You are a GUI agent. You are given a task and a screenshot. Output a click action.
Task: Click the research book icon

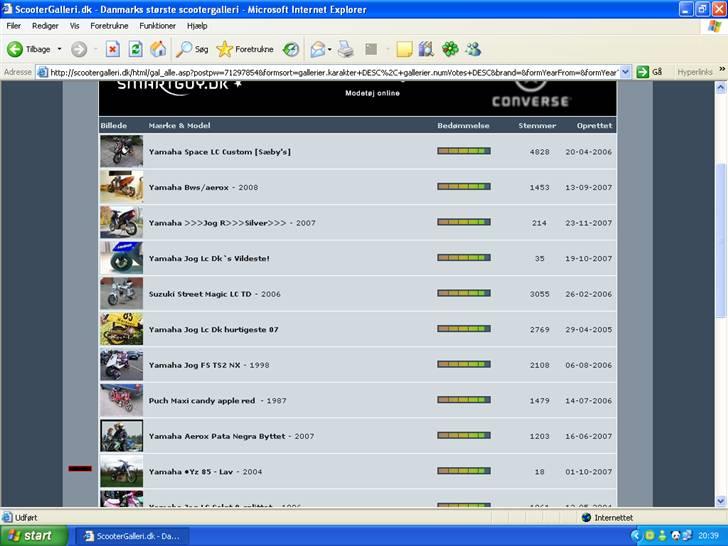(426, 49)
